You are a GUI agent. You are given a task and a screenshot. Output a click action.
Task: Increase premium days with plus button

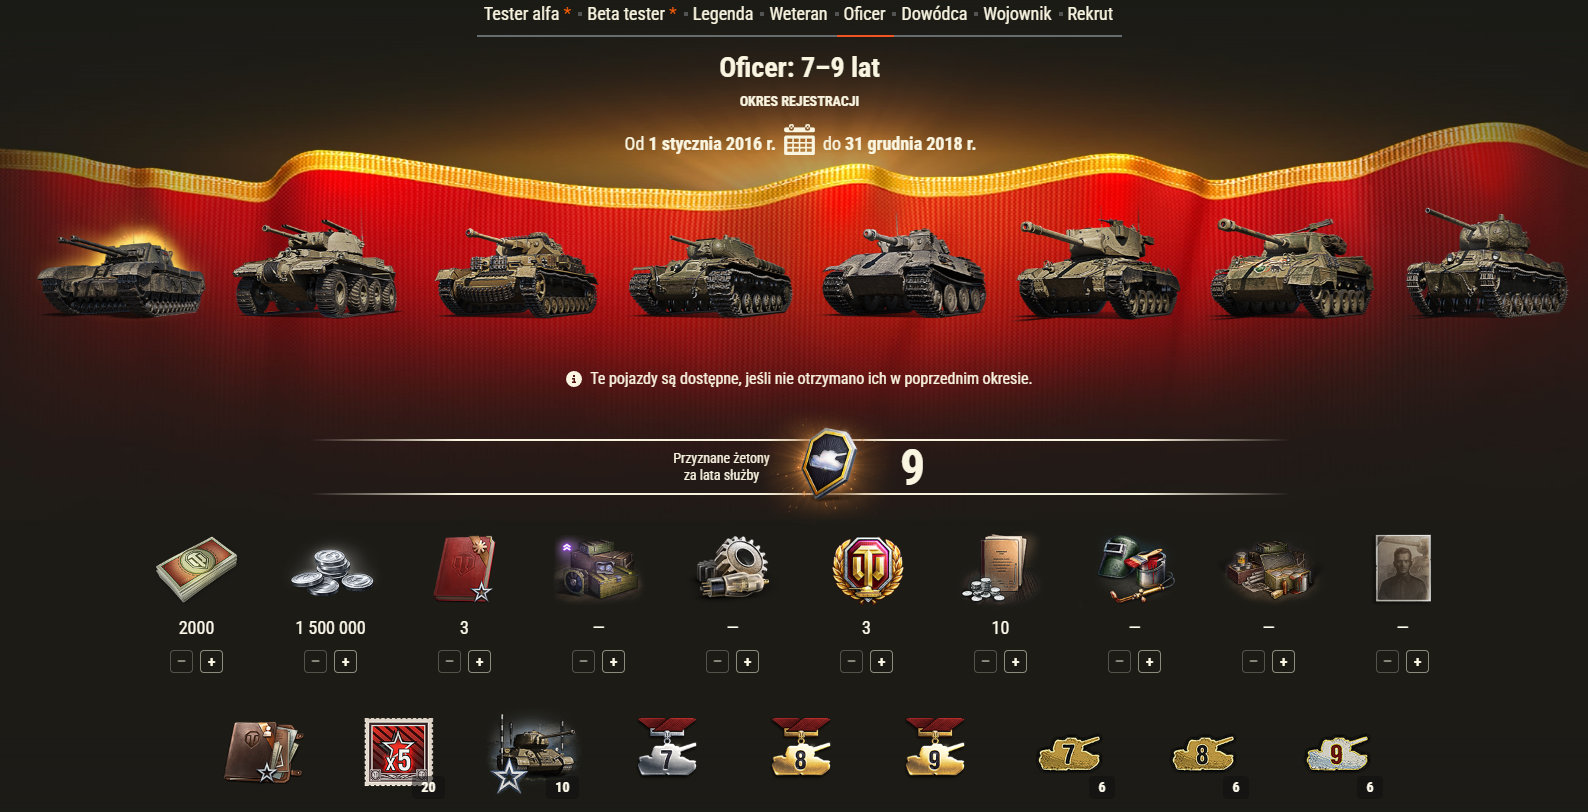[x=881, y=662]
